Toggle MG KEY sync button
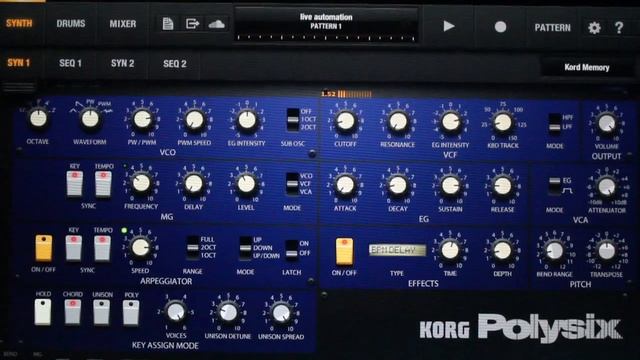 coord(75,184)
